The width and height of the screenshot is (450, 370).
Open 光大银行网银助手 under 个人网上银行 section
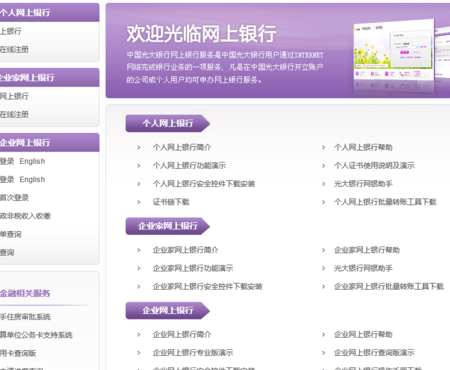[363, 184]
